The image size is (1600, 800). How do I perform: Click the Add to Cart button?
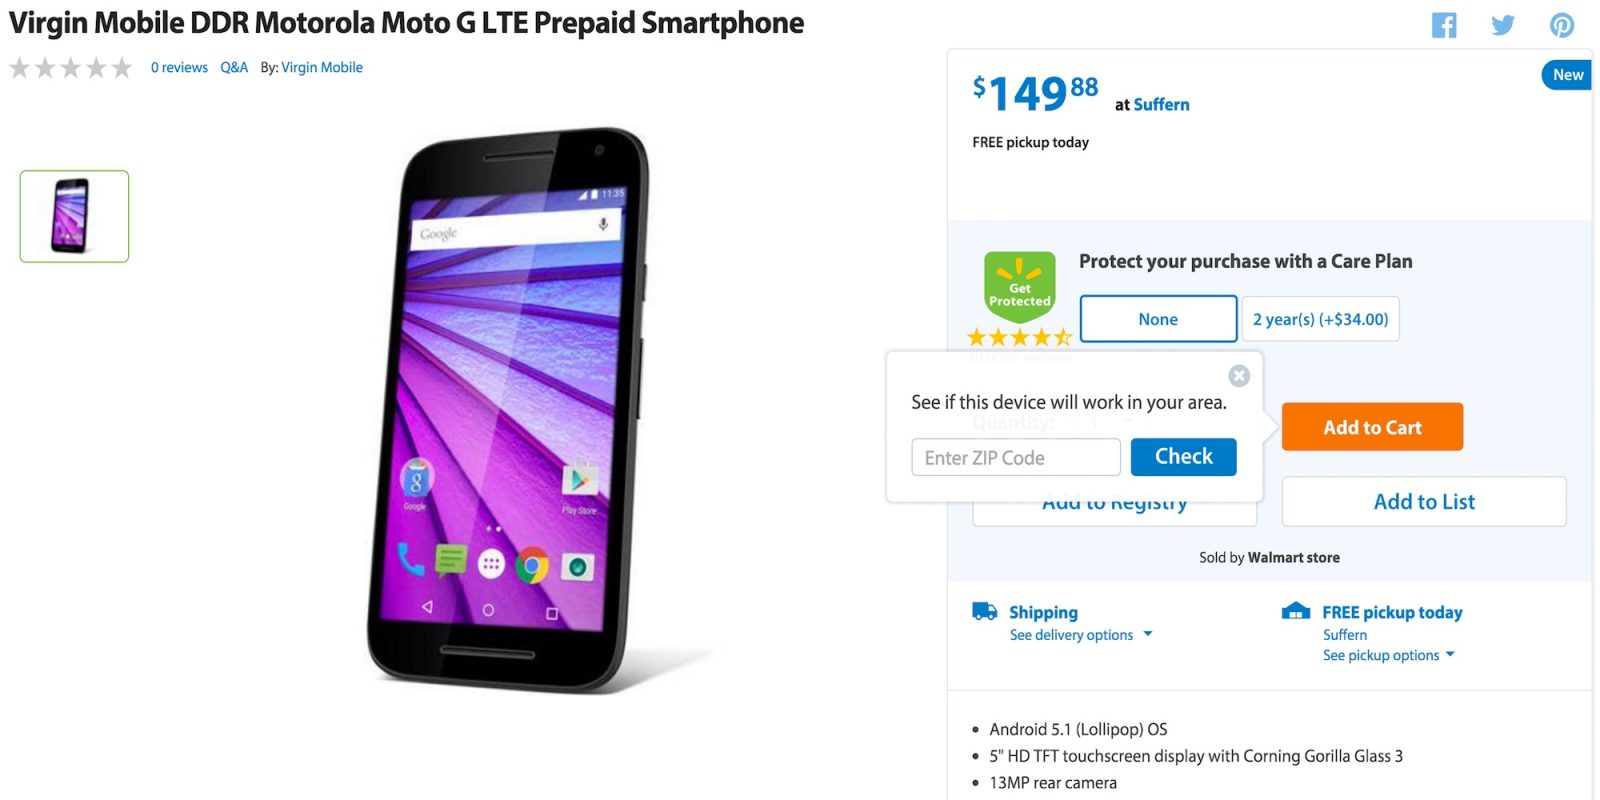(1372, 427)
